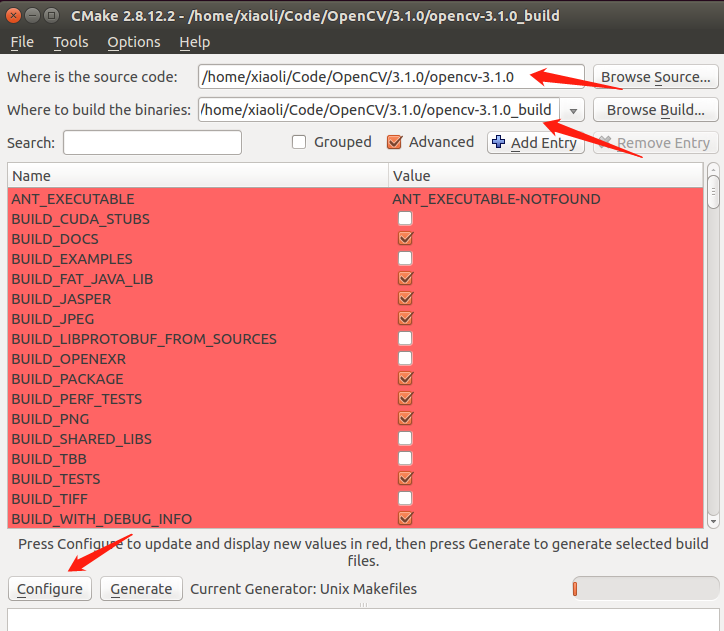
Task: Toggle BUILD_FAT_JAVA_LIB checkbox
Action: coord(405,278)
